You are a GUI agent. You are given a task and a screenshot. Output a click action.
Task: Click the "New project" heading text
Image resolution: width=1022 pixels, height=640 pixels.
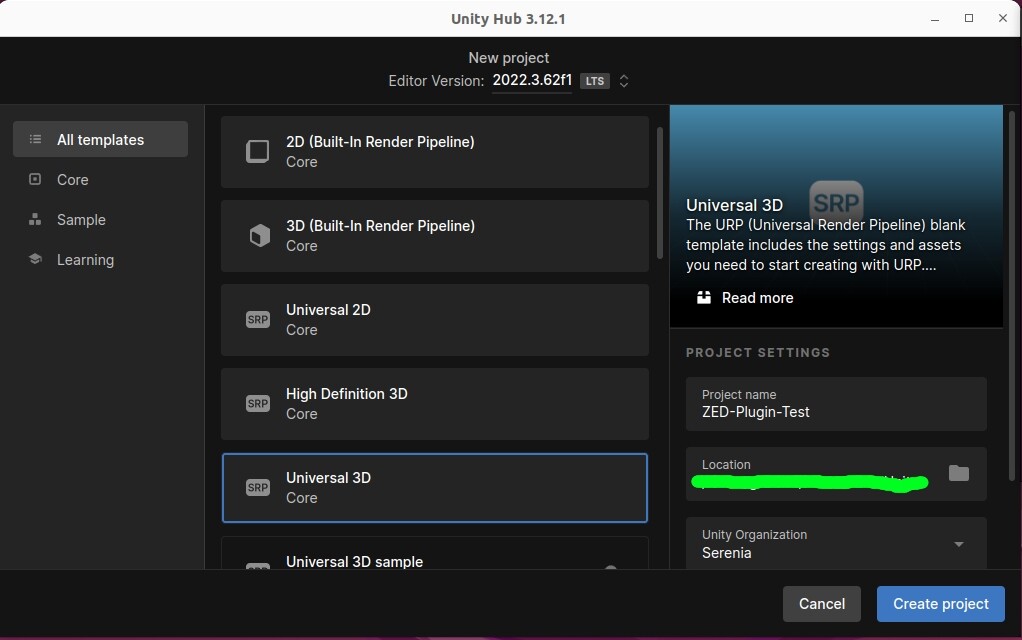(508, 58)
